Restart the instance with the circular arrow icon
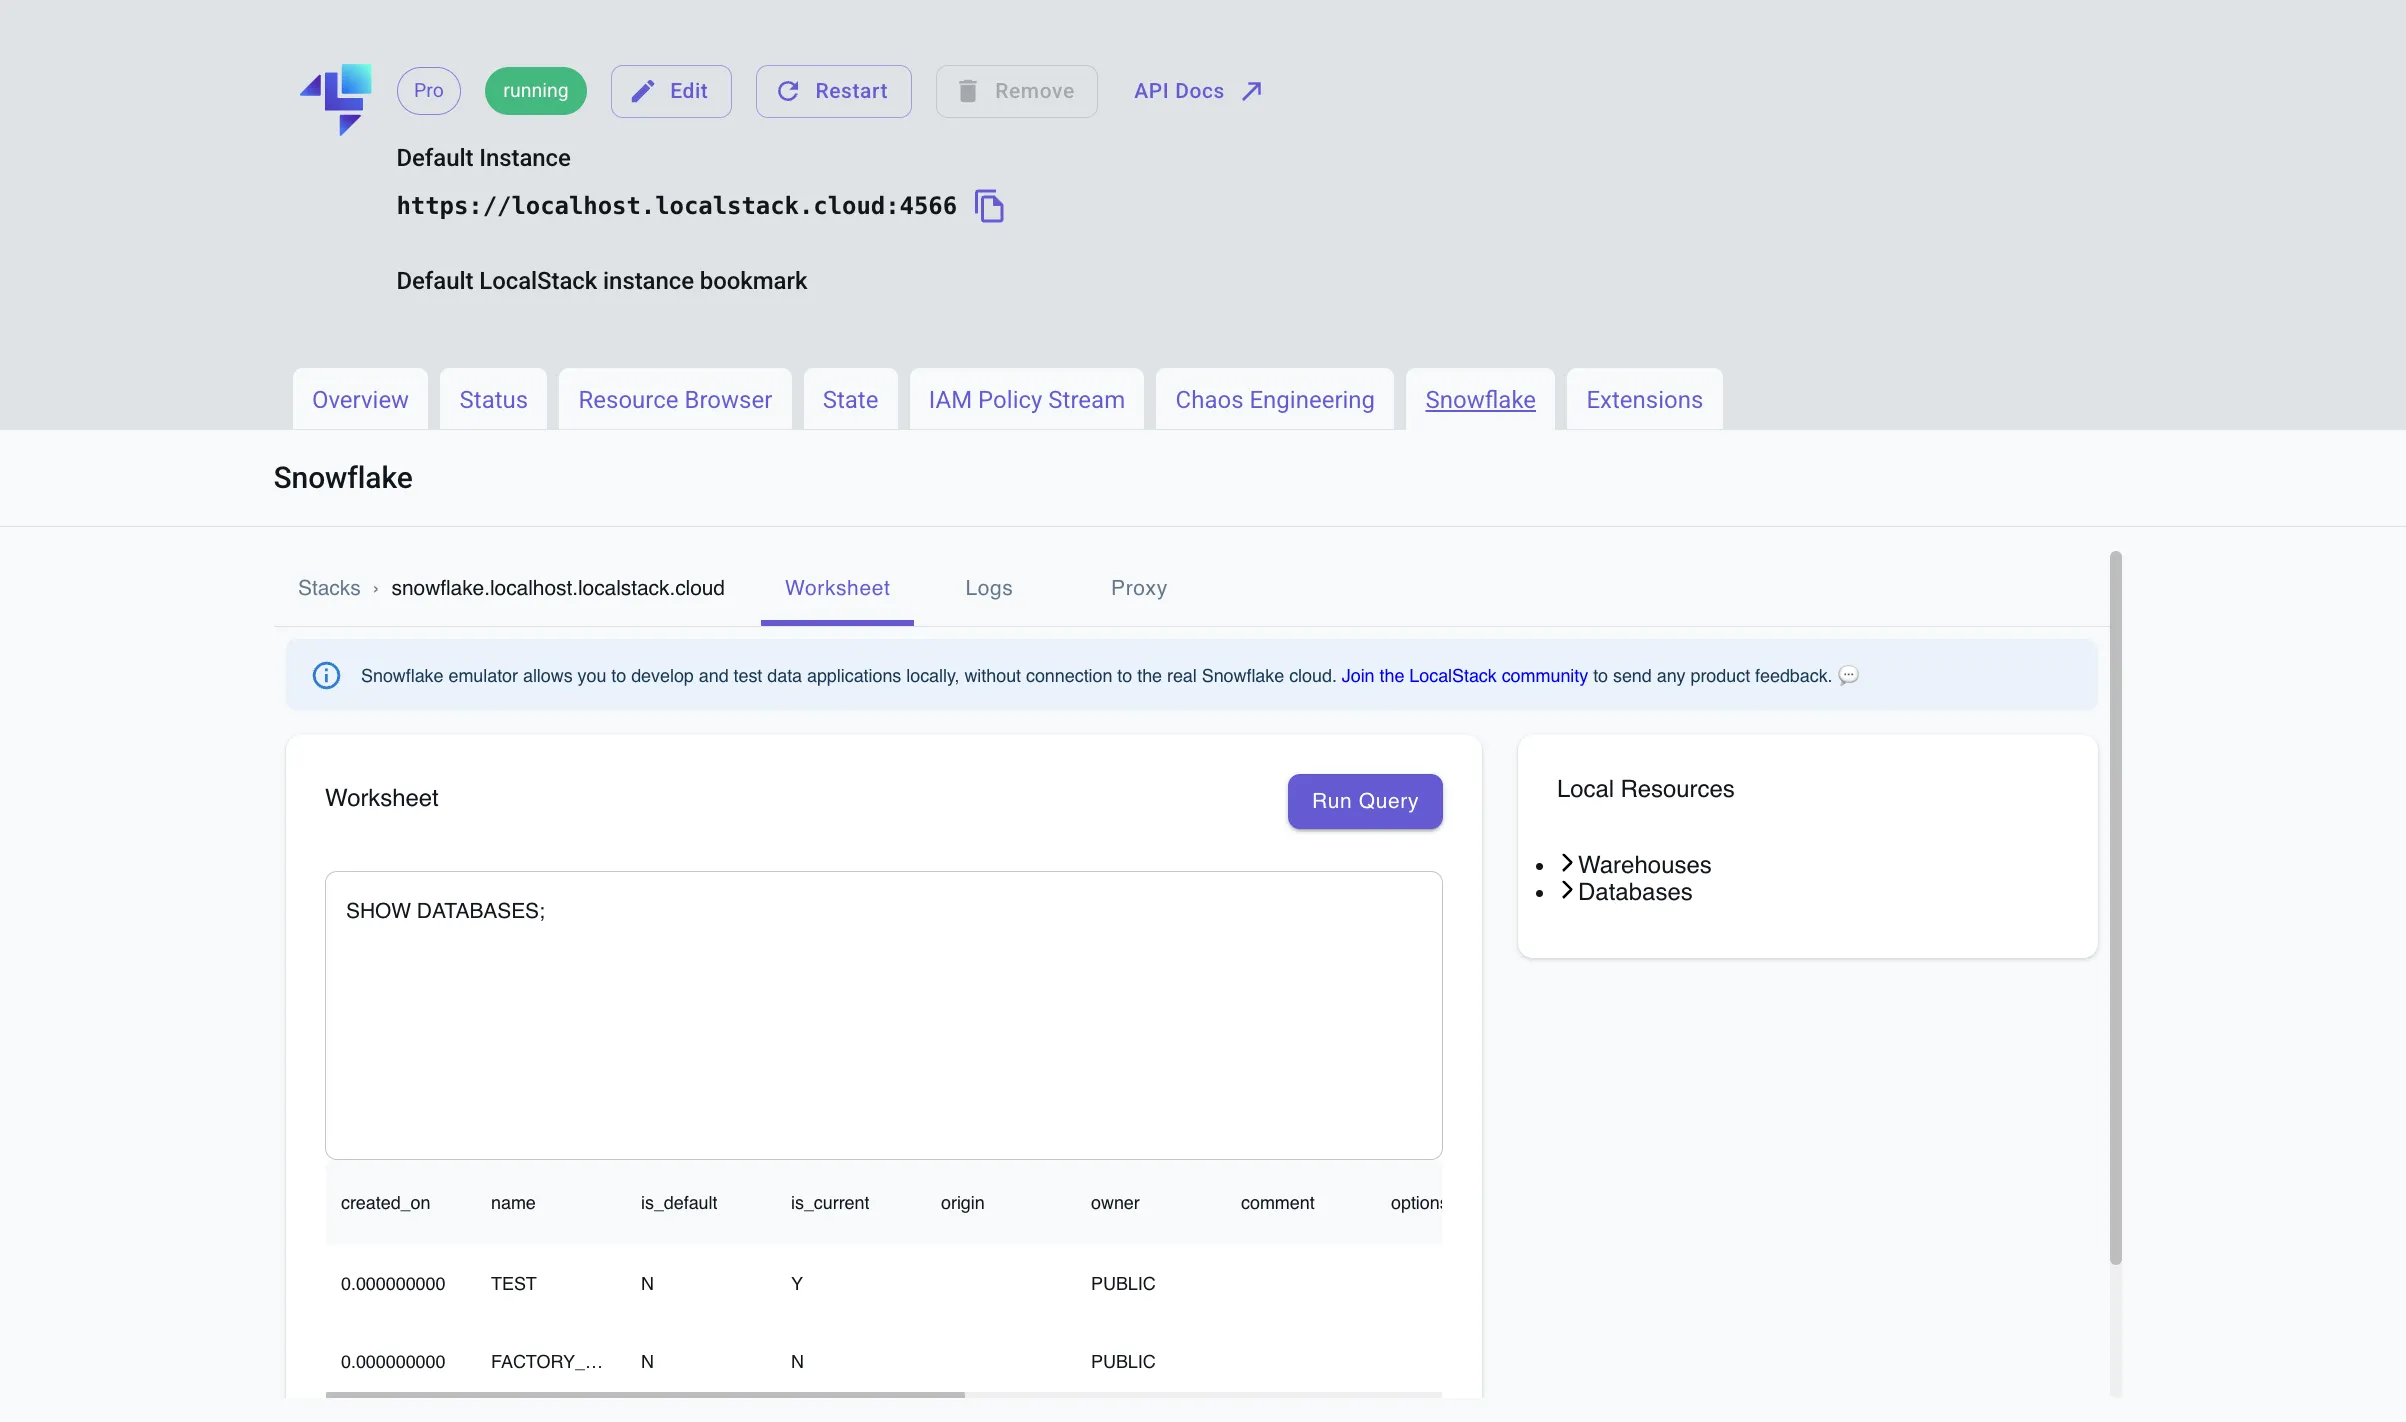Screen dimensions: 2406x1422 tap(789, 91)
